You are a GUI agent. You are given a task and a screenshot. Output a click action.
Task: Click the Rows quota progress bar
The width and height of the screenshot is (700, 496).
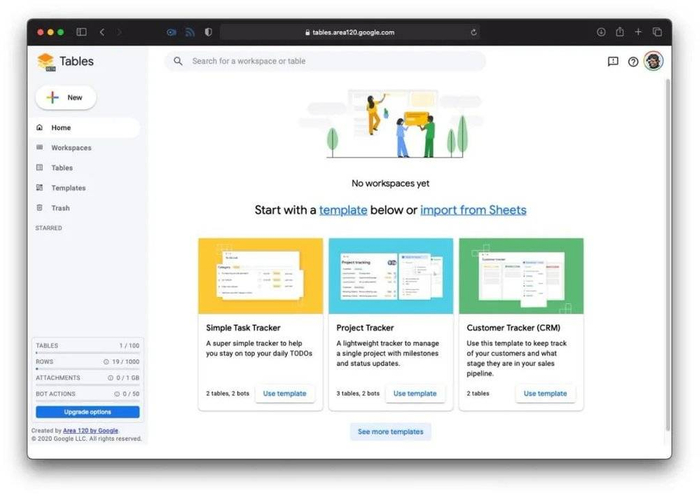pyautogui.click(x=88, y=369)
